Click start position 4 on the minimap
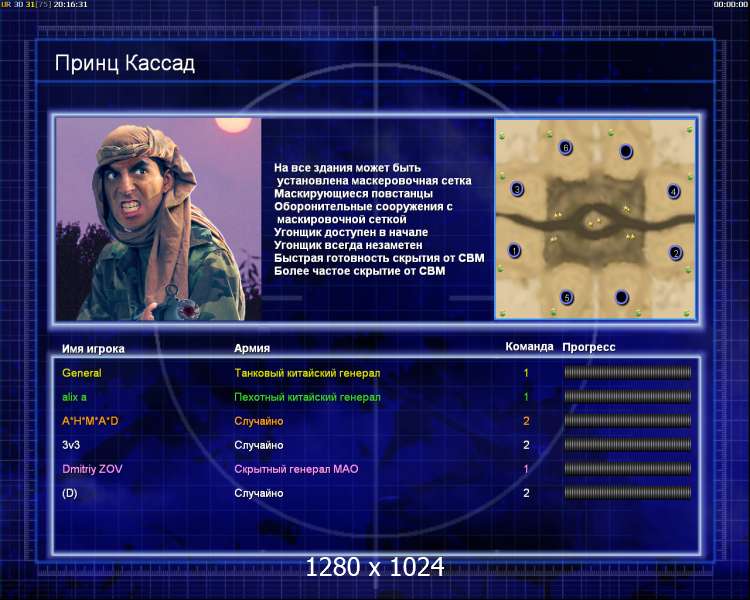Viewport: 750px width, 600px height. (x=673, y=192)
